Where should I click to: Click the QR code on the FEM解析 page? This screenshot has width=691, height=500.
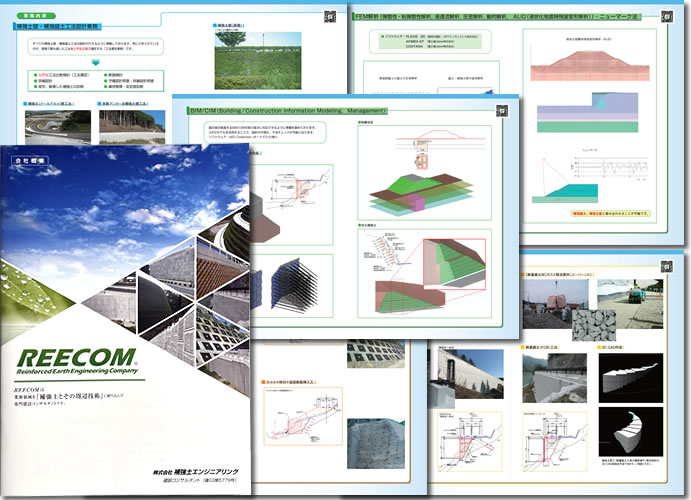667,17
